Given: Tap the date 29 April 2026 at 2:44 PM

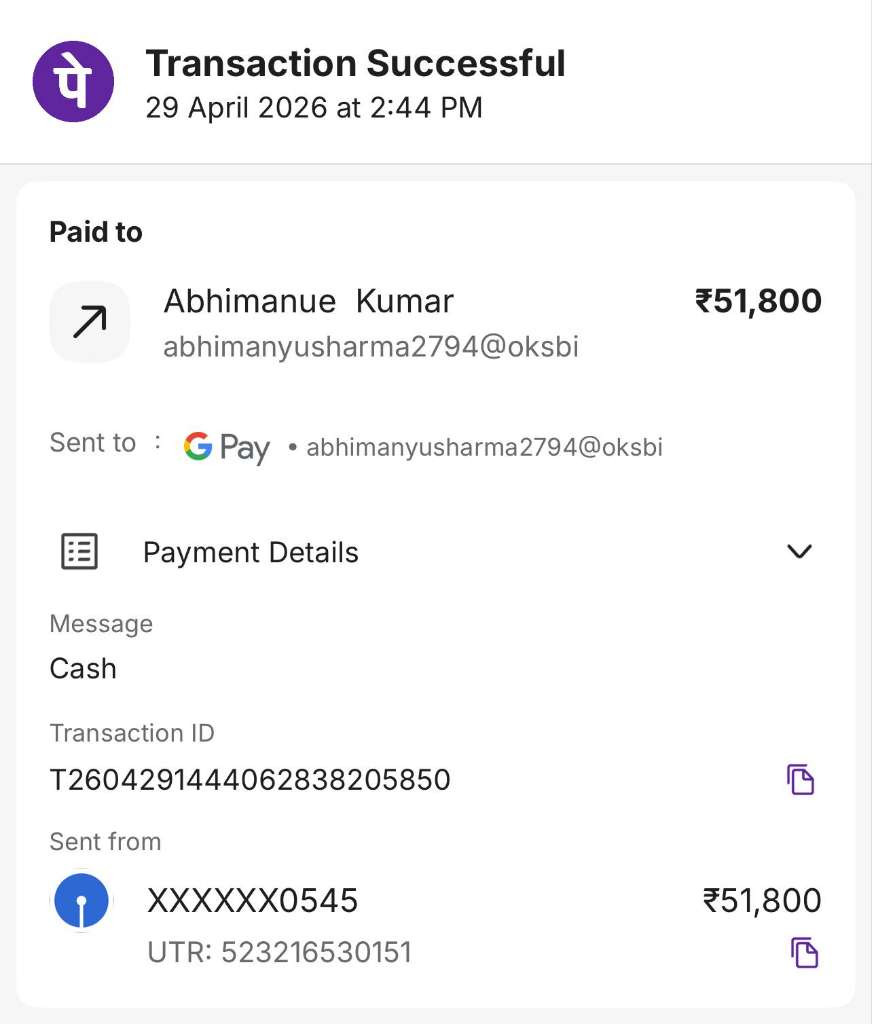Looking at the screenshot, I should [314, 108].
